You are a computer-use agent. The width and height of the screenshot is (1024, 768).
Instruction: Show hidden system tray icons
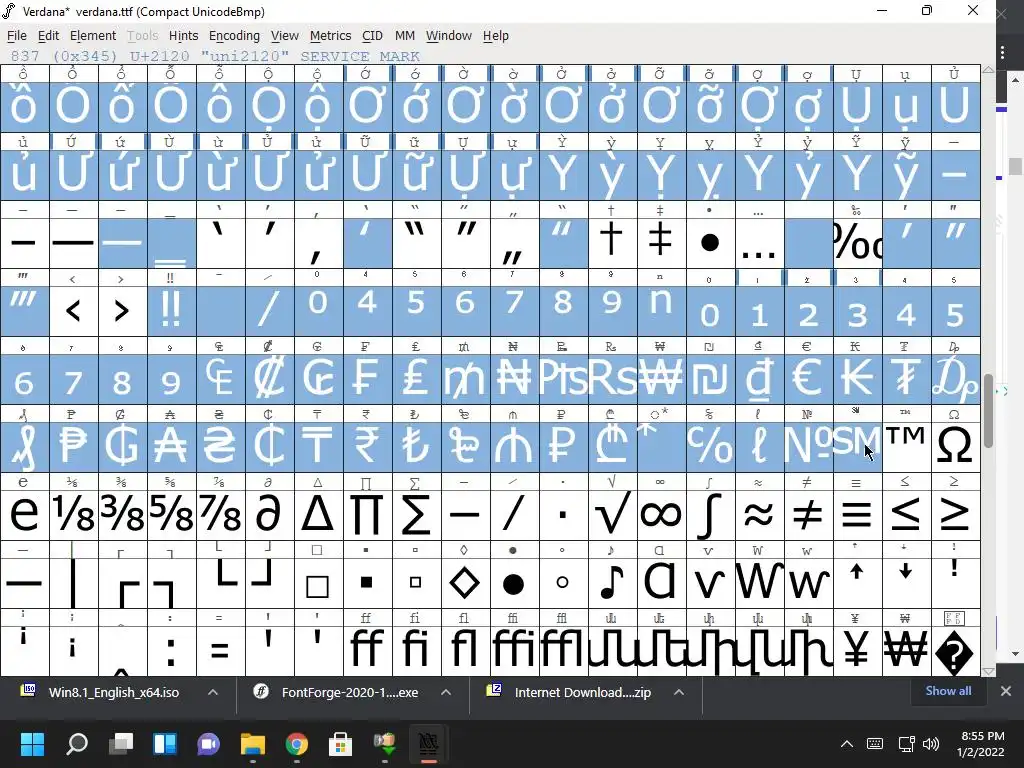(846, 744)
